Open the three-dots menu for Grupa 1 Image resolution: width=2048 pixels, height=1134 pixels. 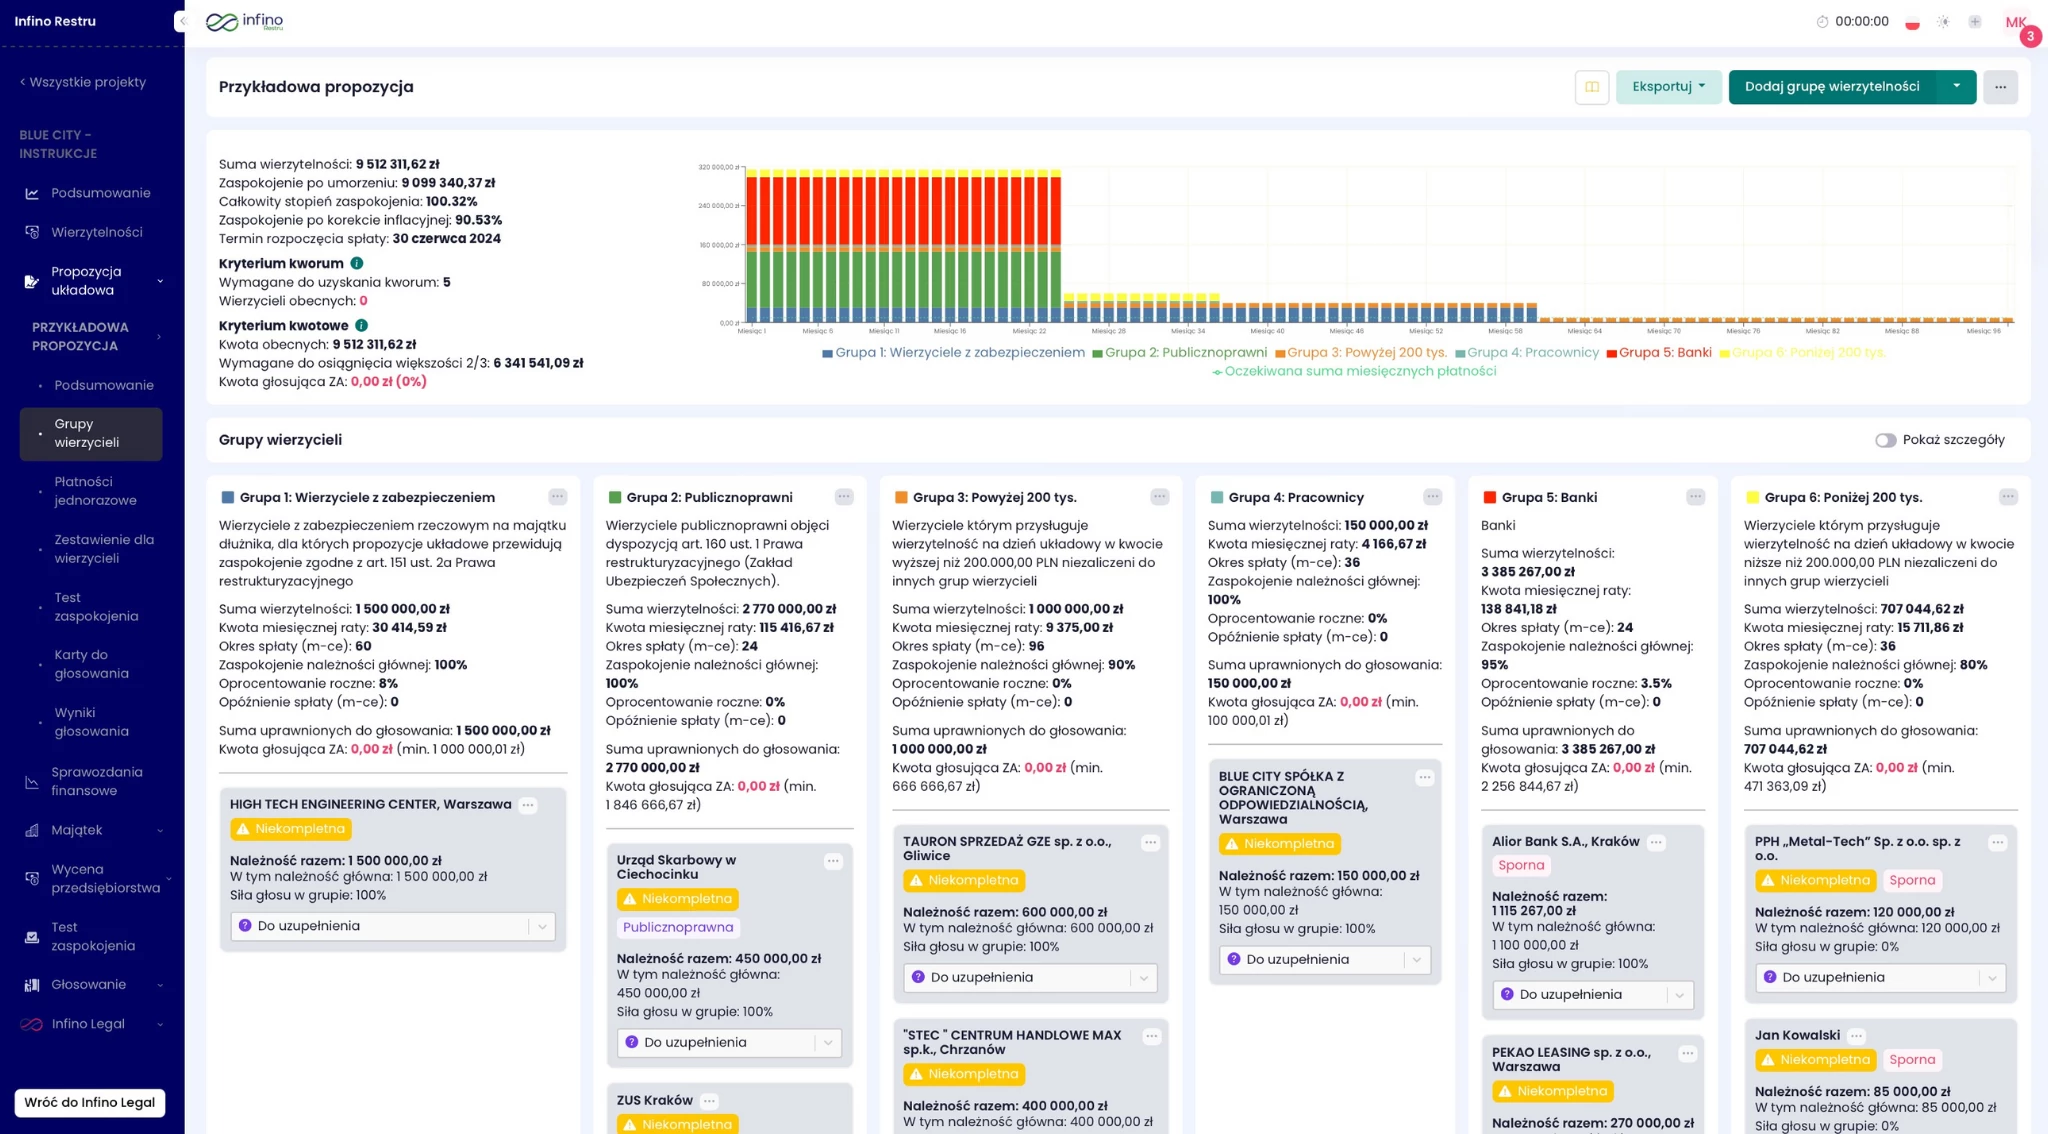point(557,497)
